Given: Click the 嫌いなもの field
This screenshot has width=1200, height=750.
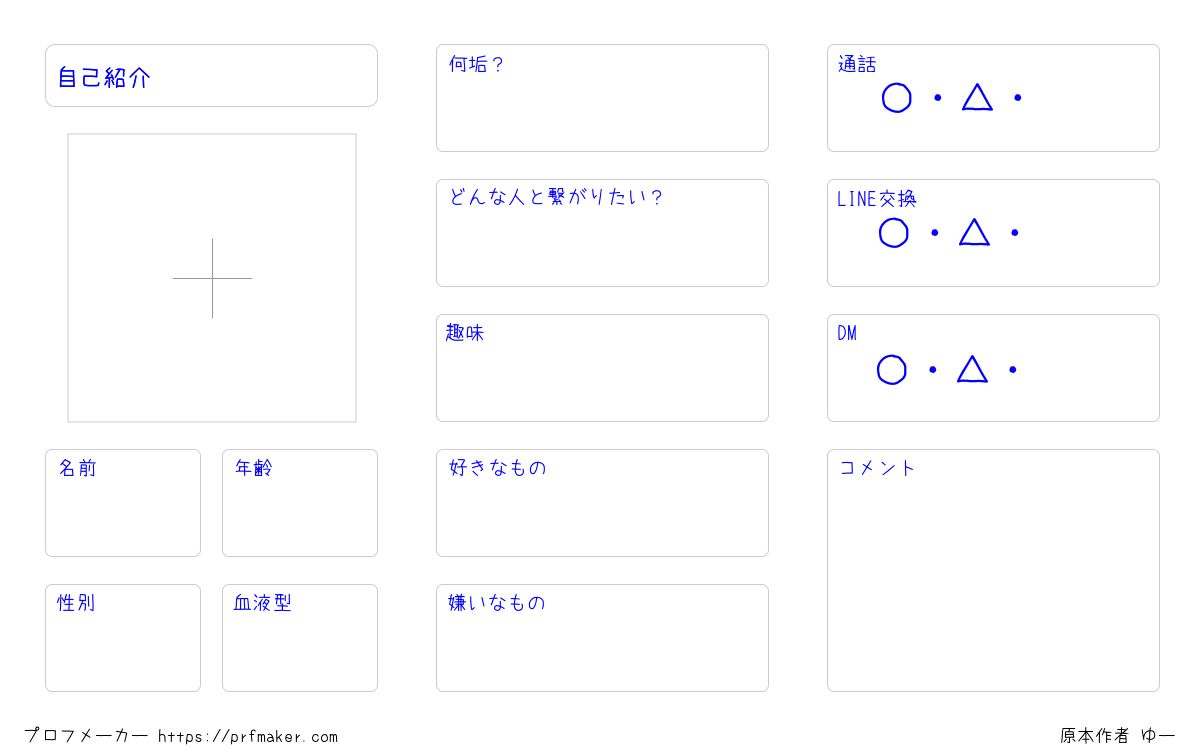Looking at the screenshot, I should click(x=602, y=638).
